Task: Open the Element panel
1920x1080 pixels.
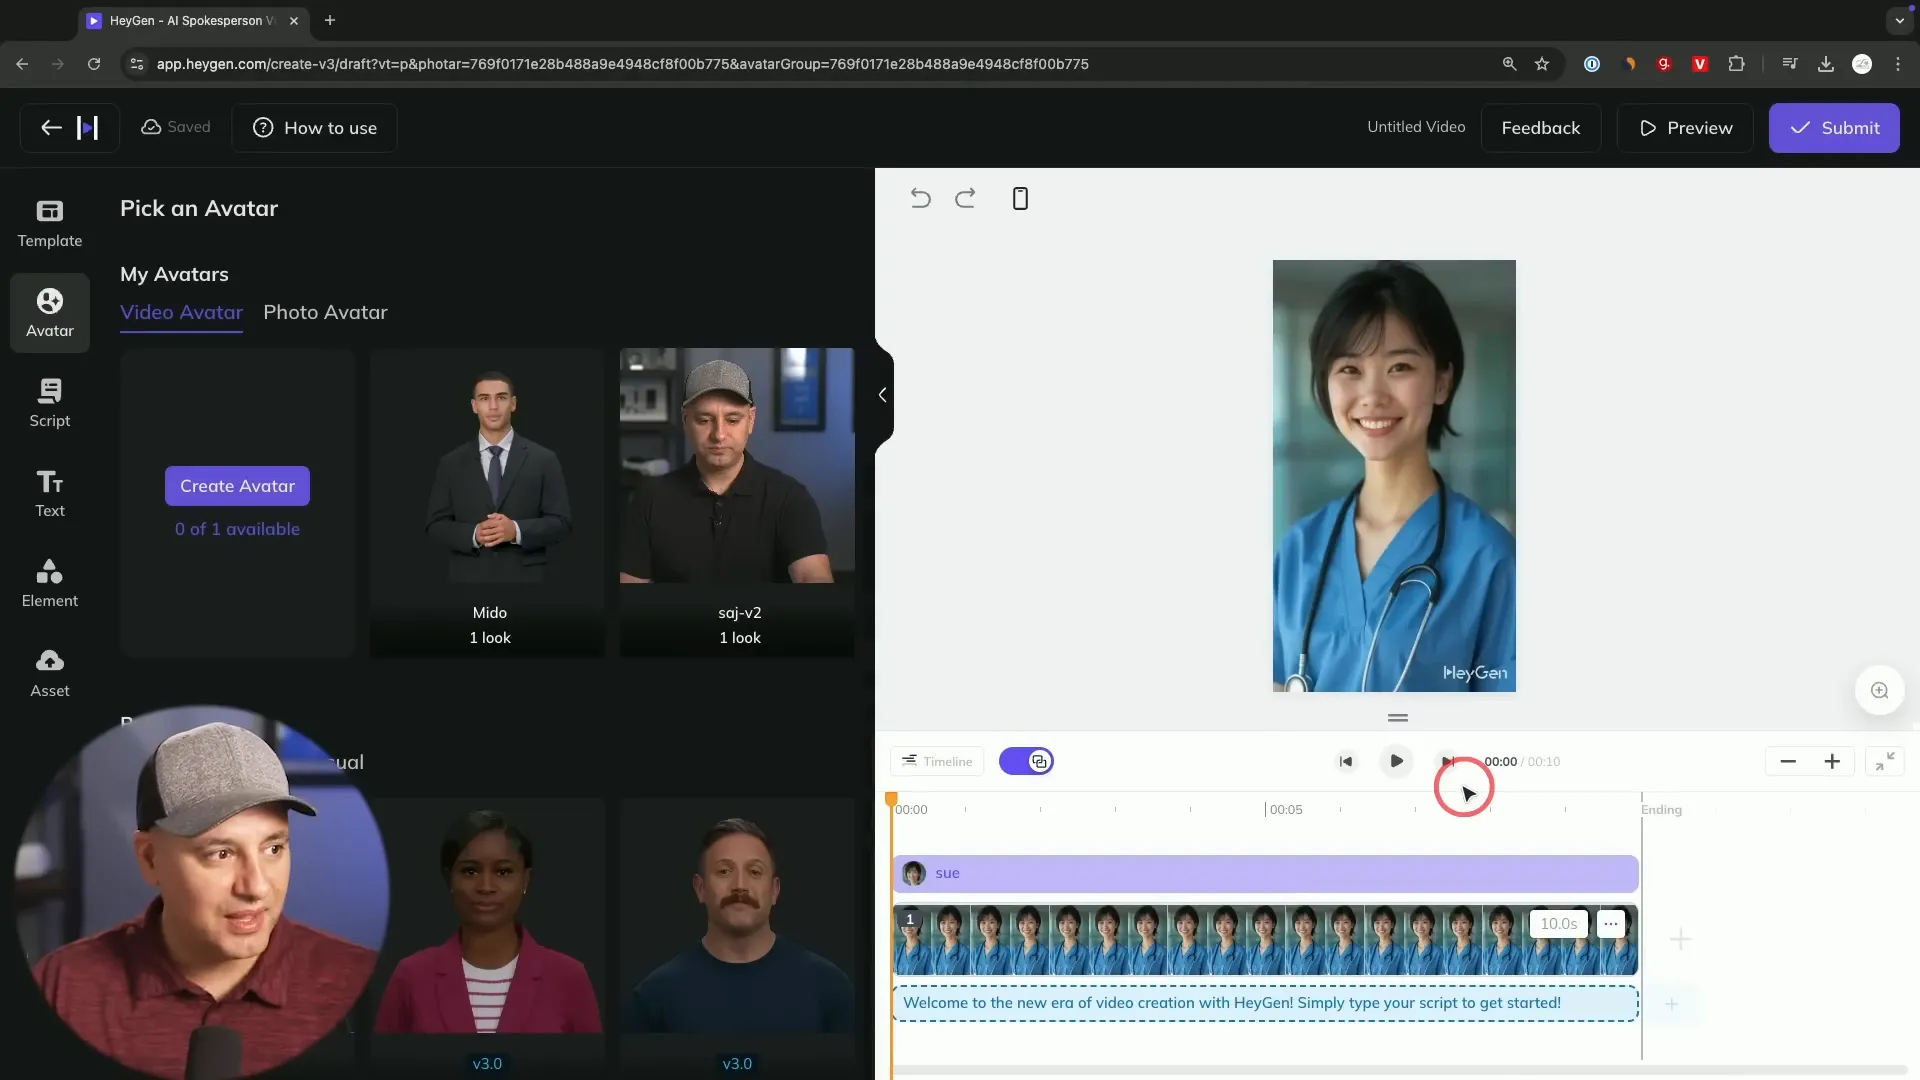Action: pos(50,583)
